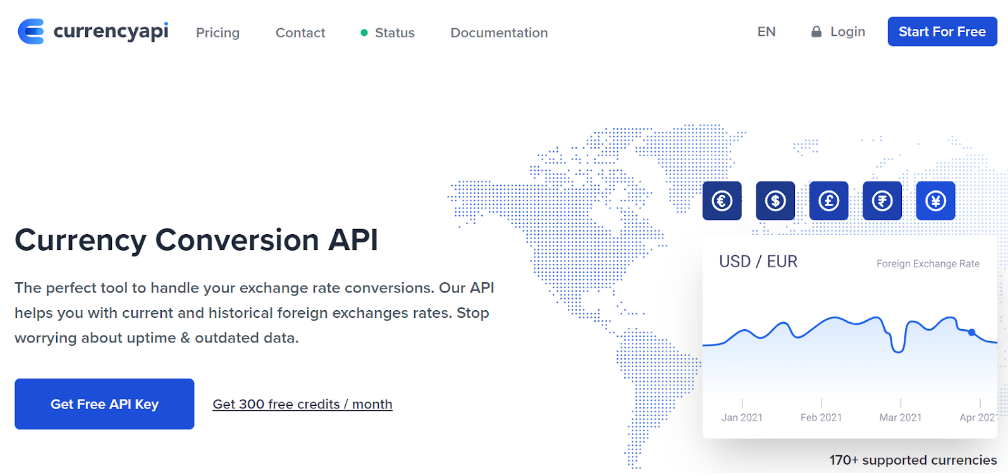Screen dimensions: 1008x476
Task: Click the green Status indicator dot
Action: coord(364,32)
